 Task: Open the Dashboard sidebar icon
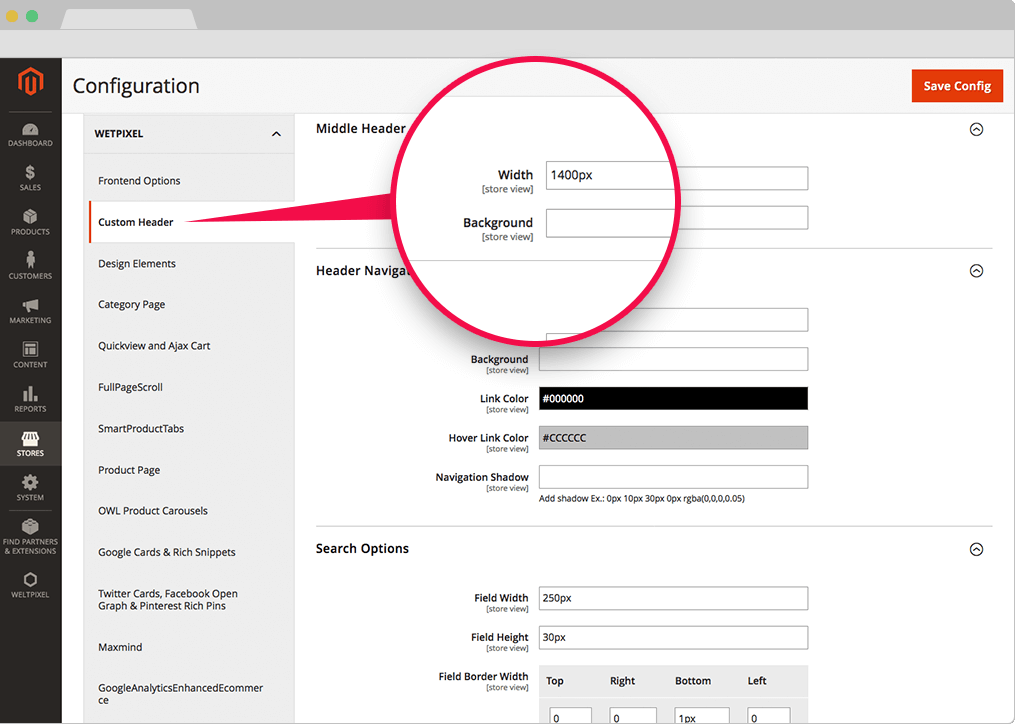coord(30,135)
